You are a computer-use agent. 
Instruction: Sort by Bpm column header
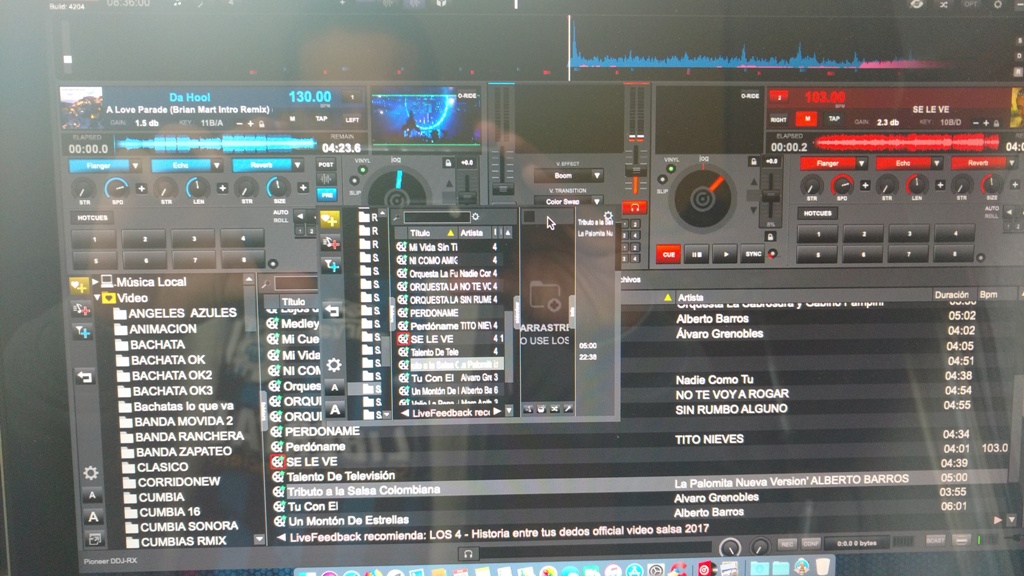(x=988, y=295)
